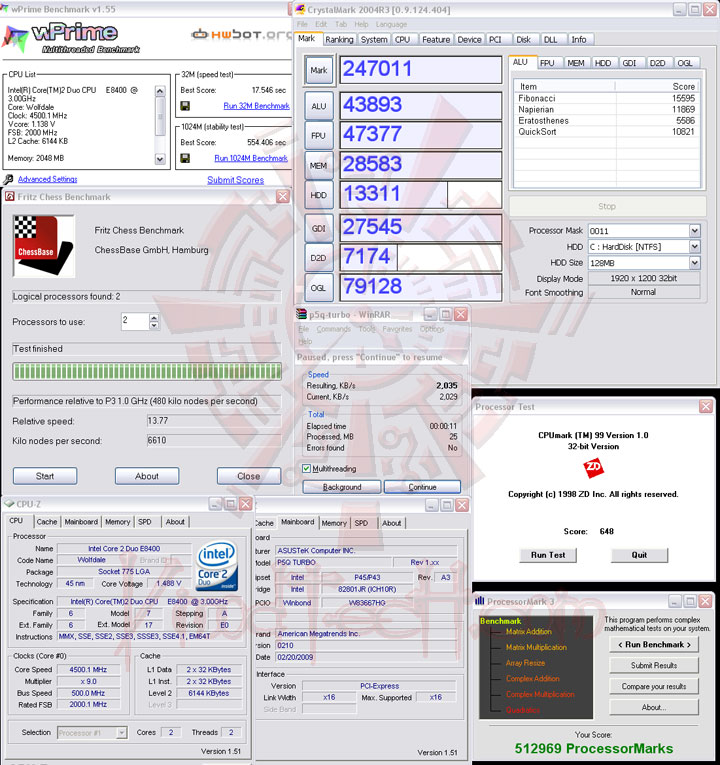Click the floppy save icon beside Run 1024M Benchmark

(185, 158)
